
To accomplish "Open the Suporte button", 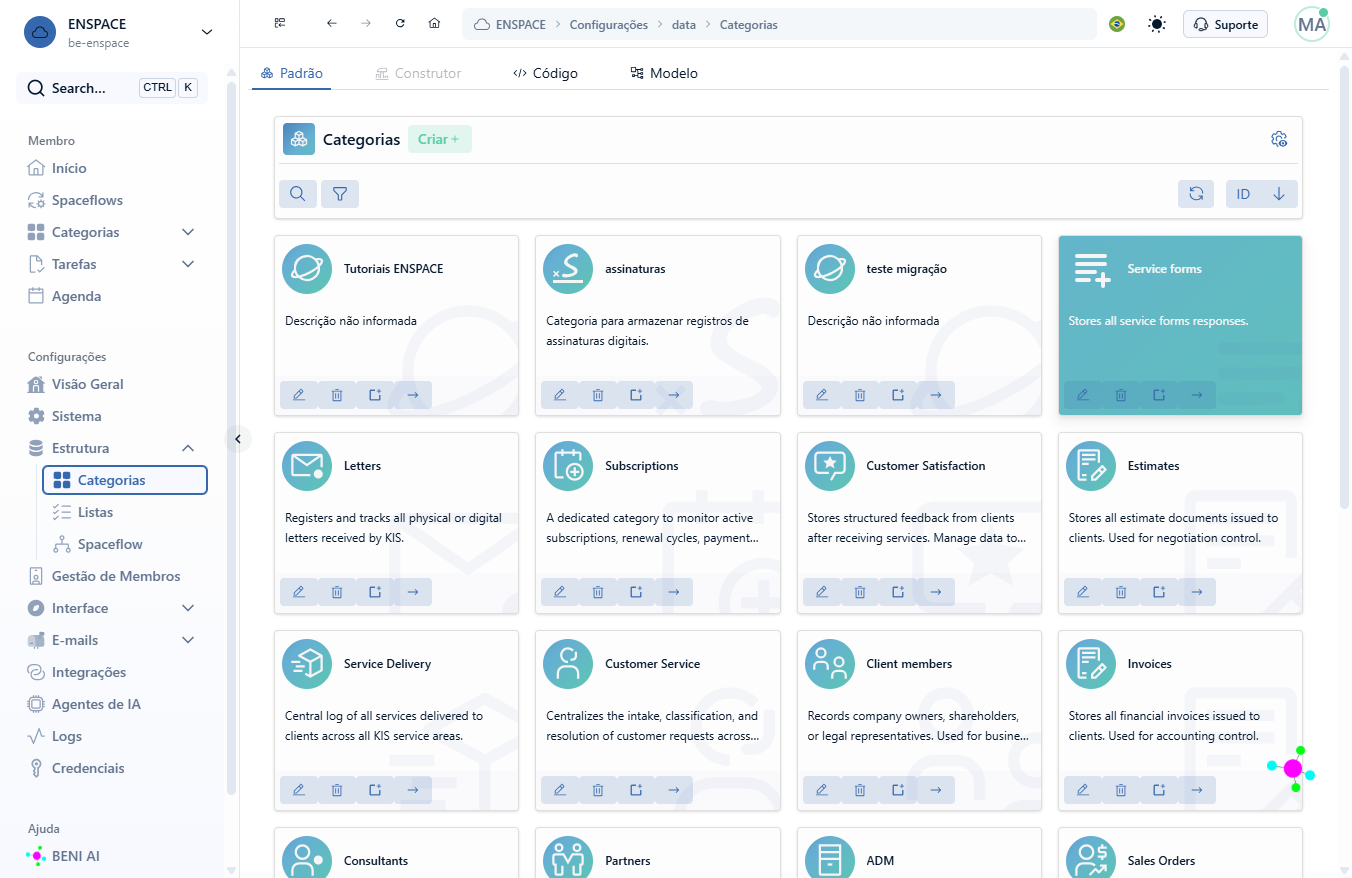I will [x=1225, y=24].
